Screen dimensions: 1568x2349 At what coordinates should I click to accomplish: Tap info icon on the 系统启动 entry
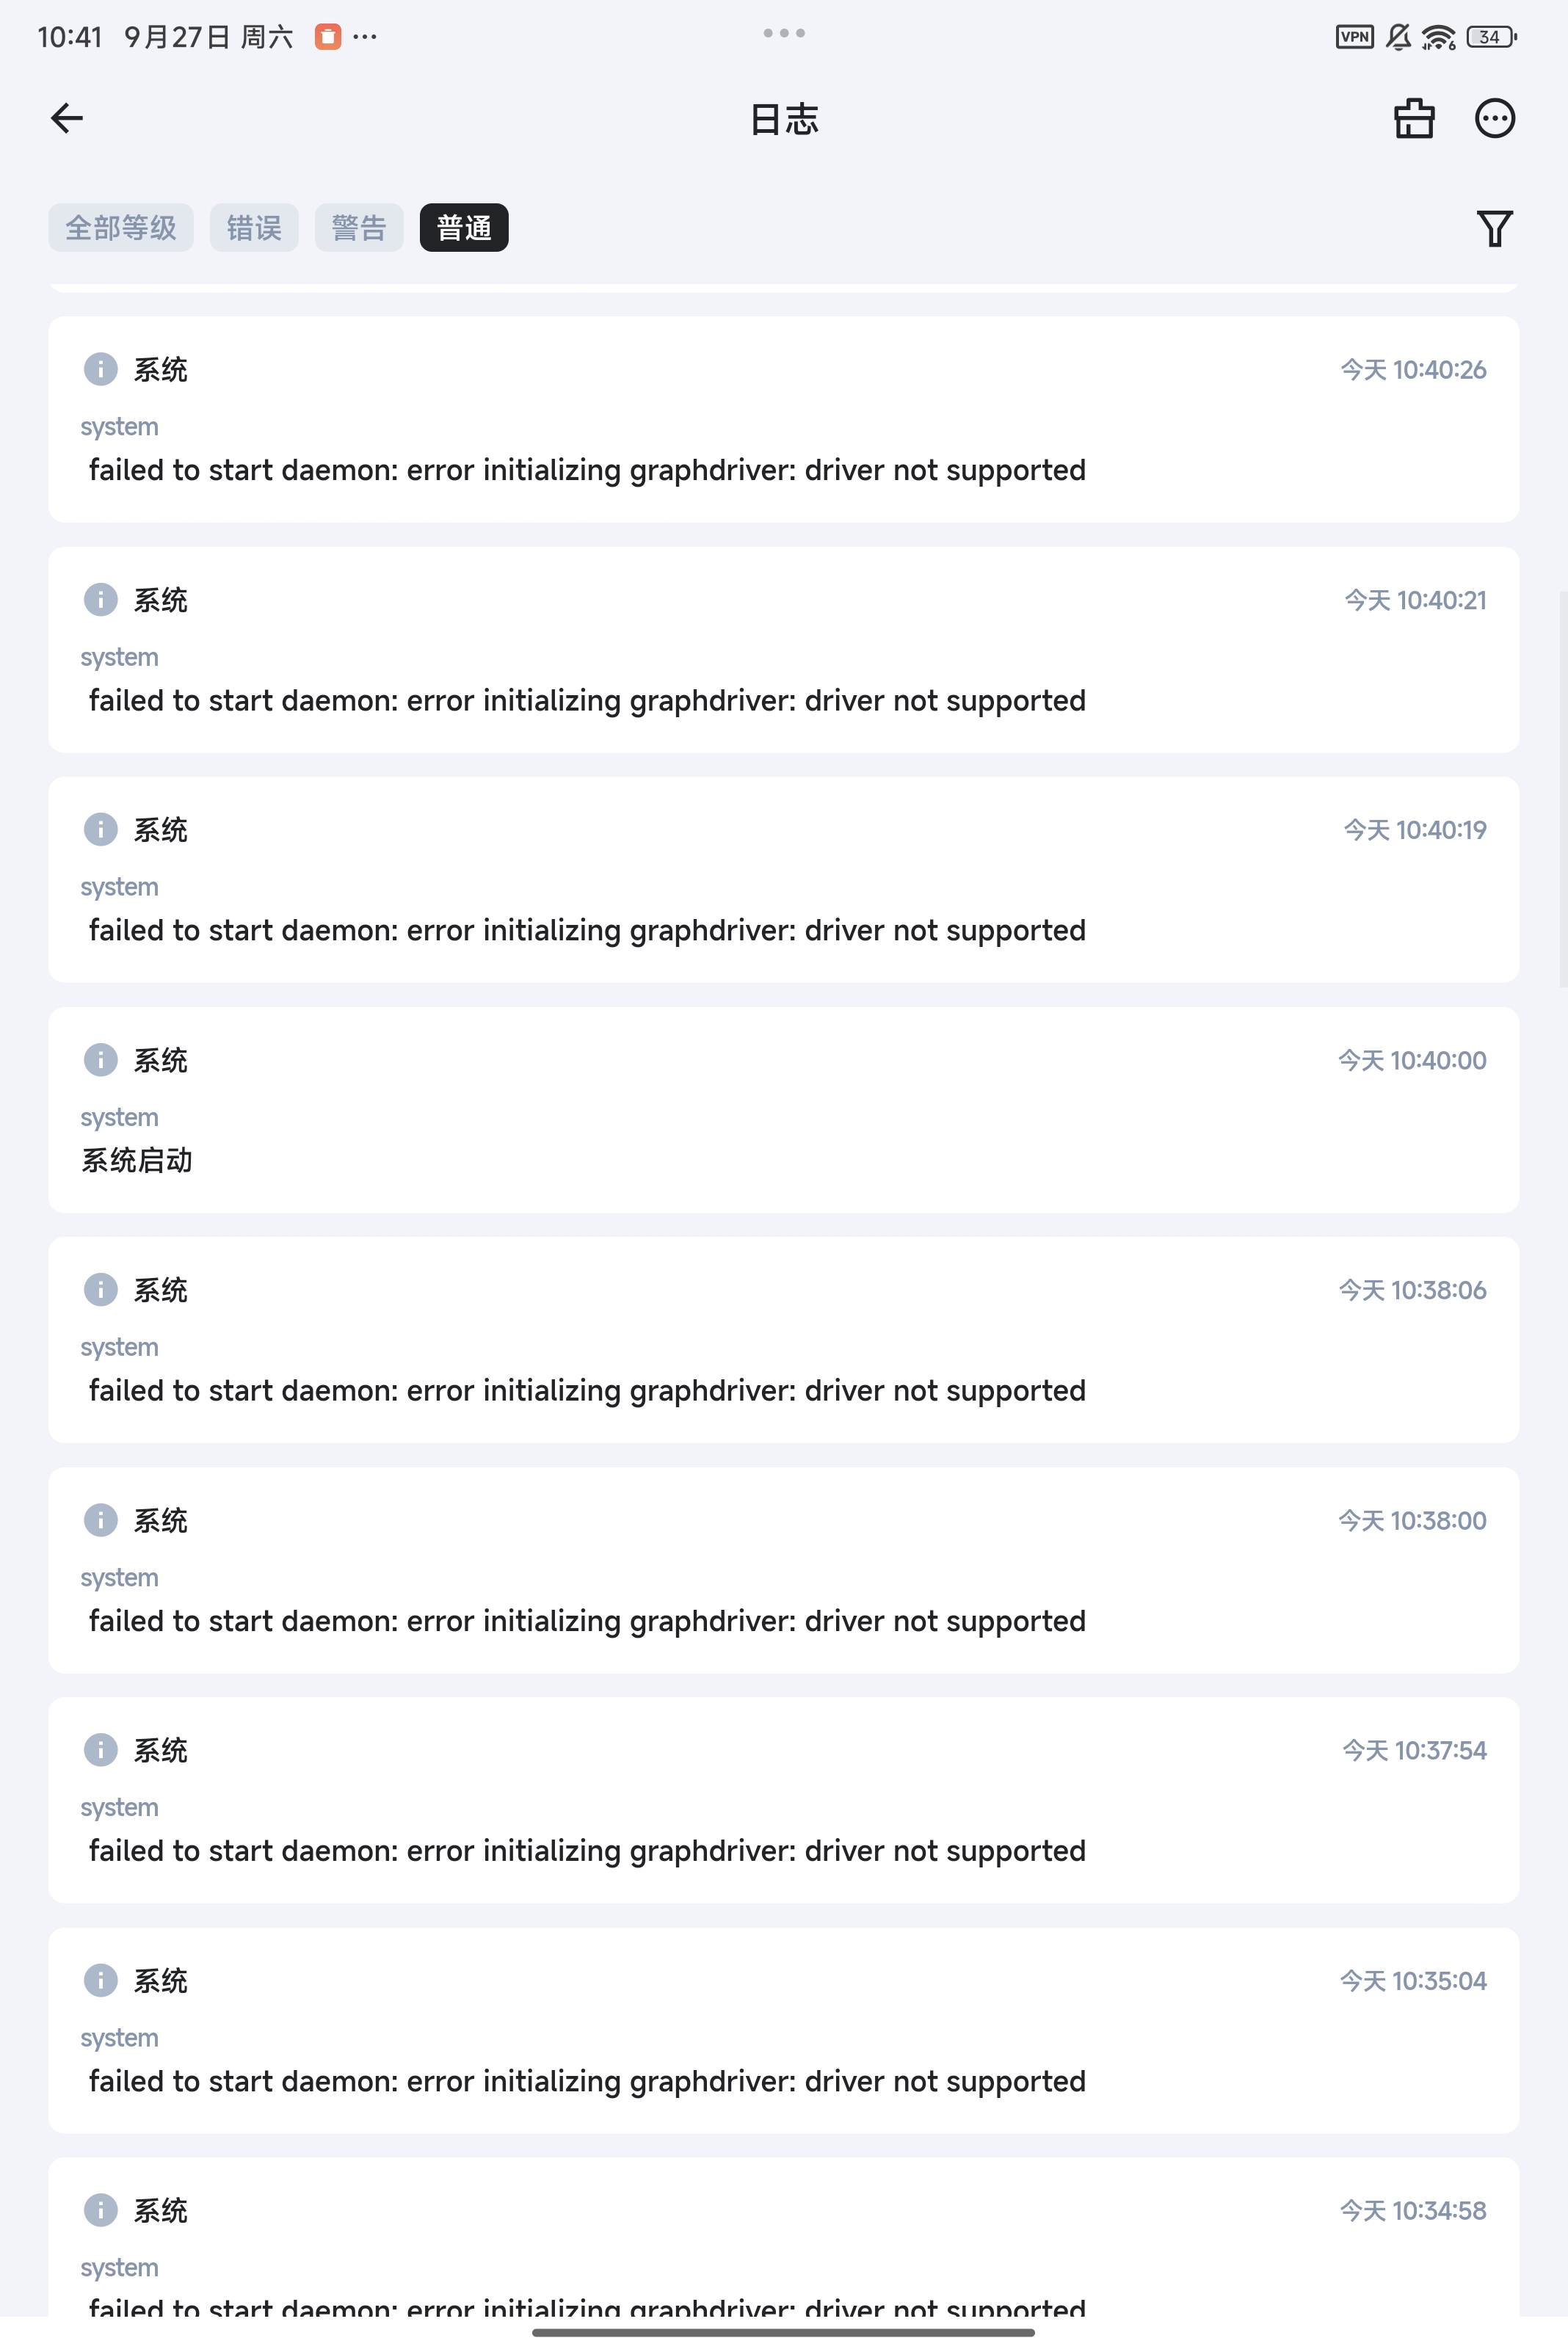pyautogui.click(x=101, y=1059)
